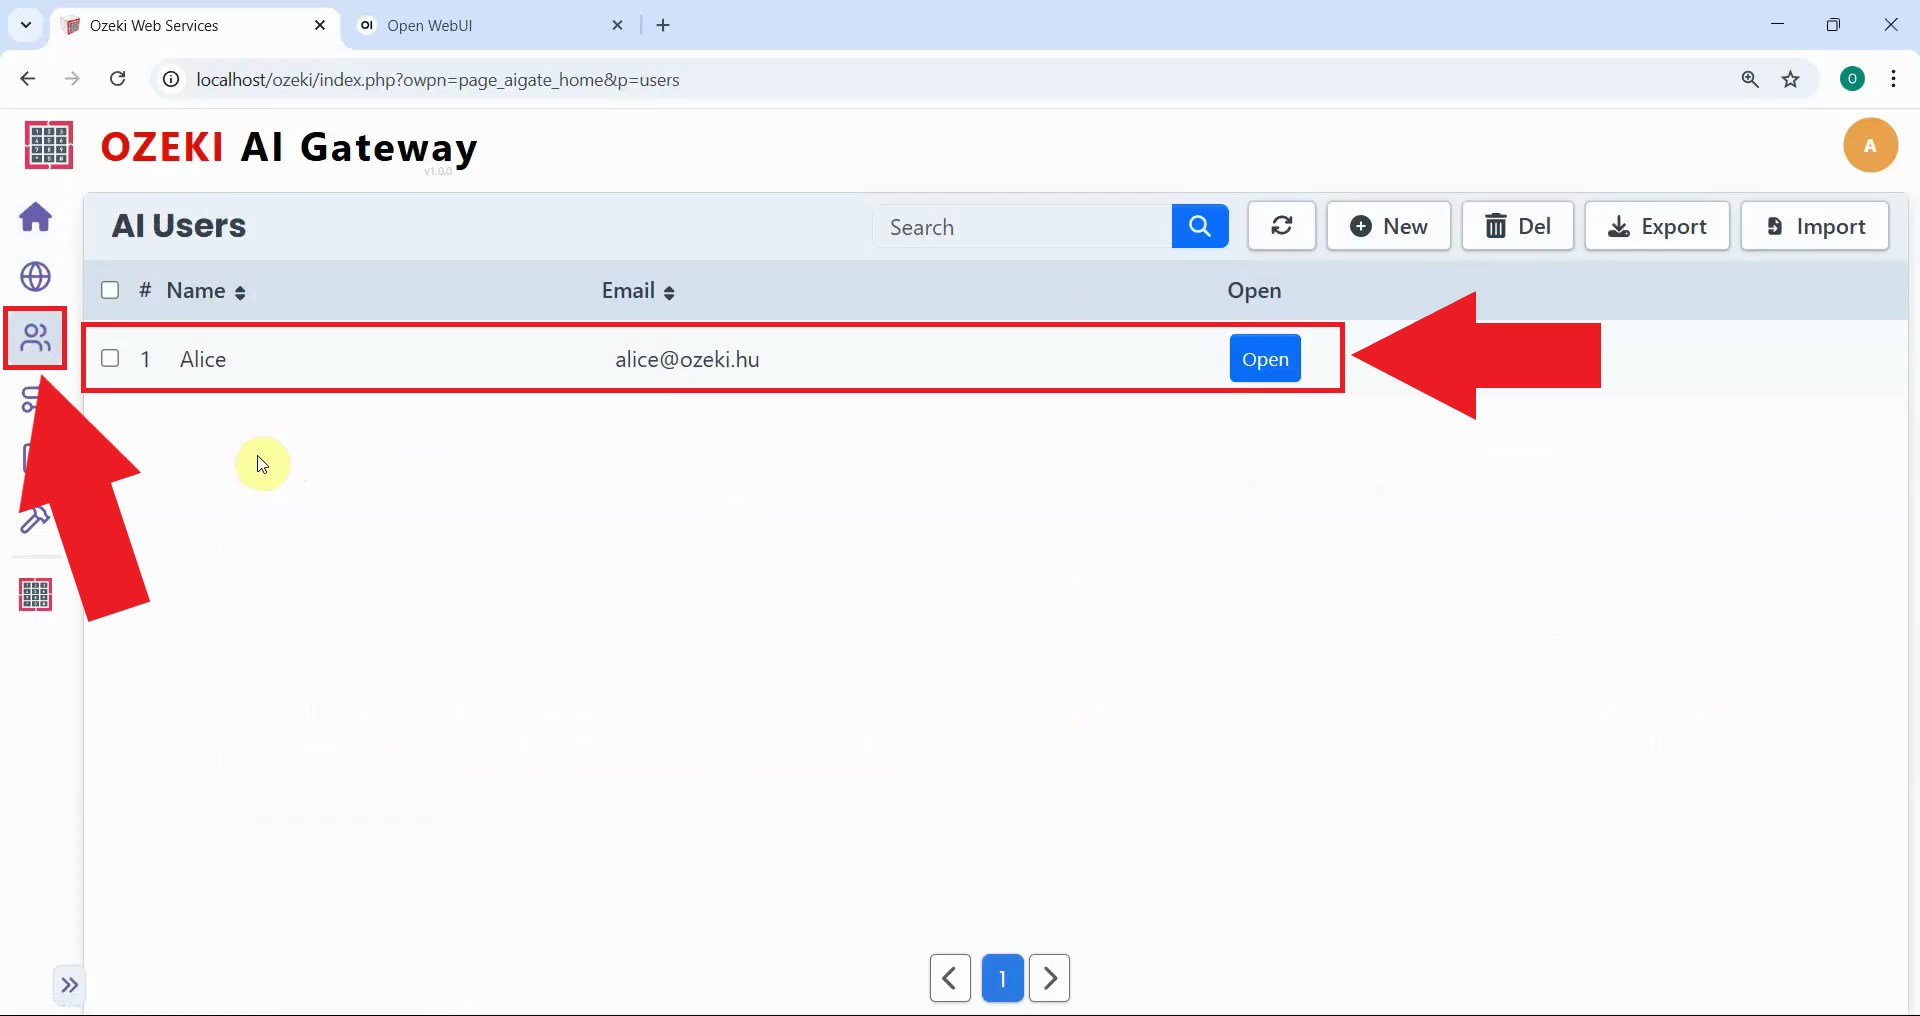Open the browser tab search dropdown
This screenshot has width=1920, height=1016.
(26, 25)
